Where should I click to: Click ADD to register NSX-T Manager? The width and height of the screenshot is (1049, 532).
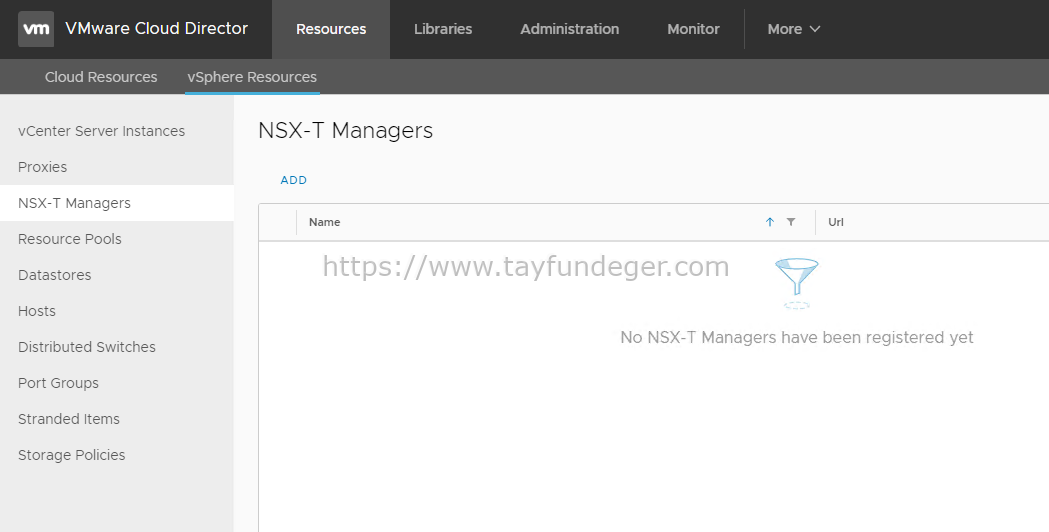point(294,180)
